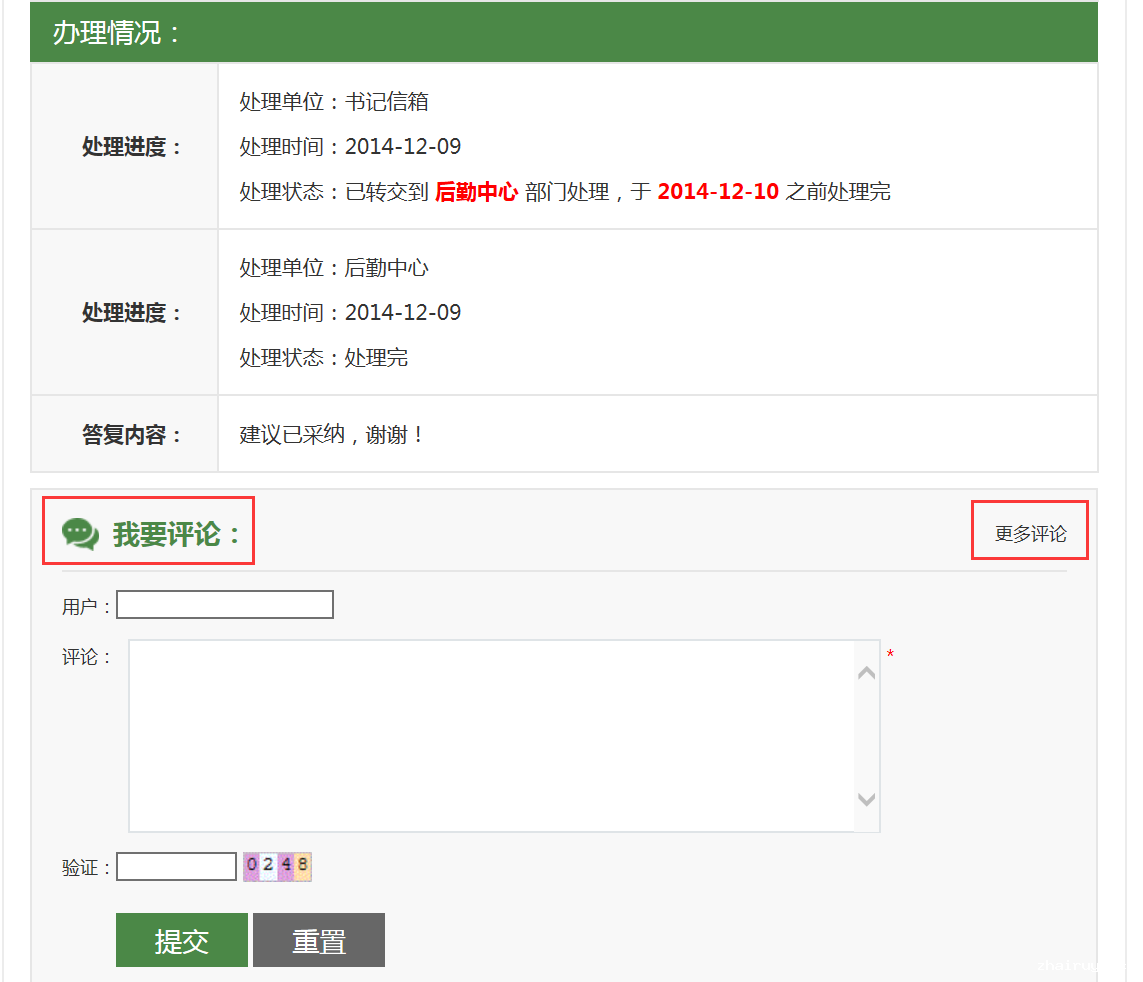
Task: Click the 办理情况 green header bar
Action: 564,33
